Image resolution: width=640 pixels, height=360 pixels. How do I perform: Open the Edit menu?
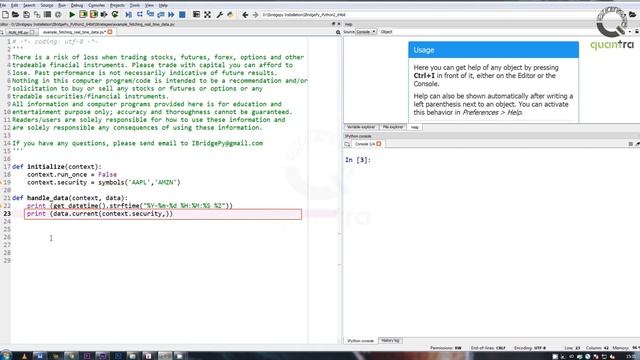[14, 5]
